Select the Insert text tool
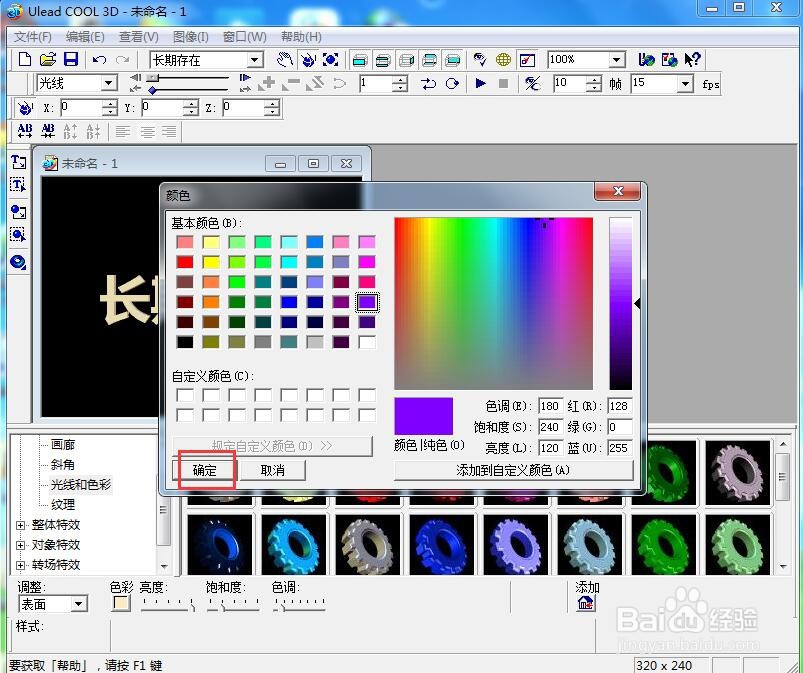 [18, 162]
